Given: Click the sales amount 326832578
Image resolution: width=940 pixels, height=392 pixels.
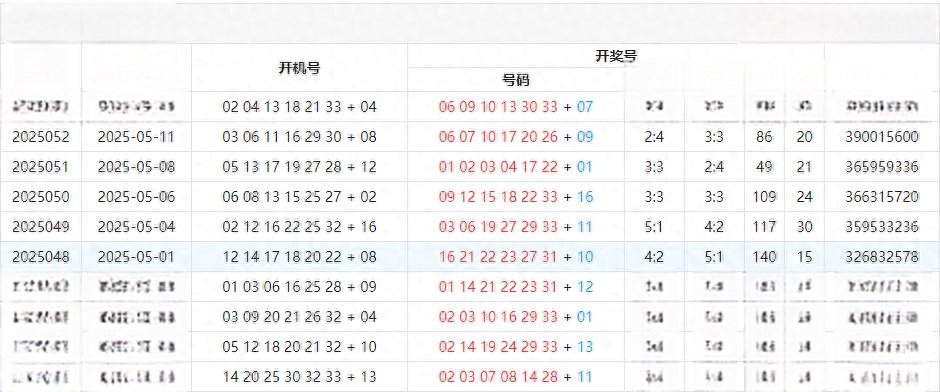Looking at the screenshot, I should pyautogui.click(x=882, y=257).
